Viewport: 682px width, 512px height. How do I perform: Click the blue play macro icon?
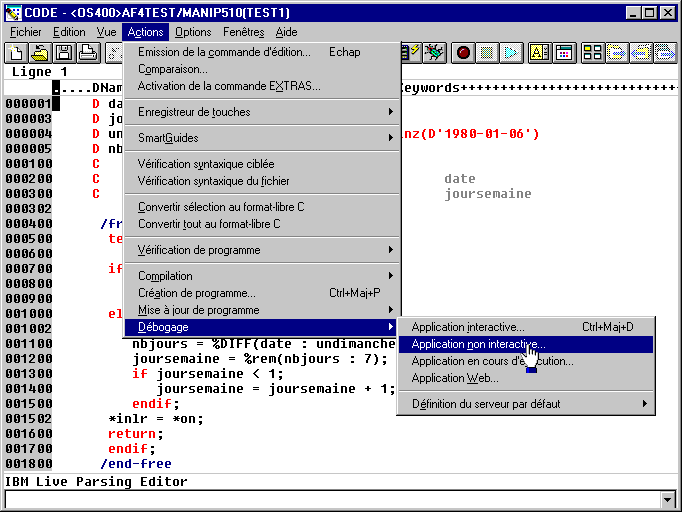coord(511,52)
